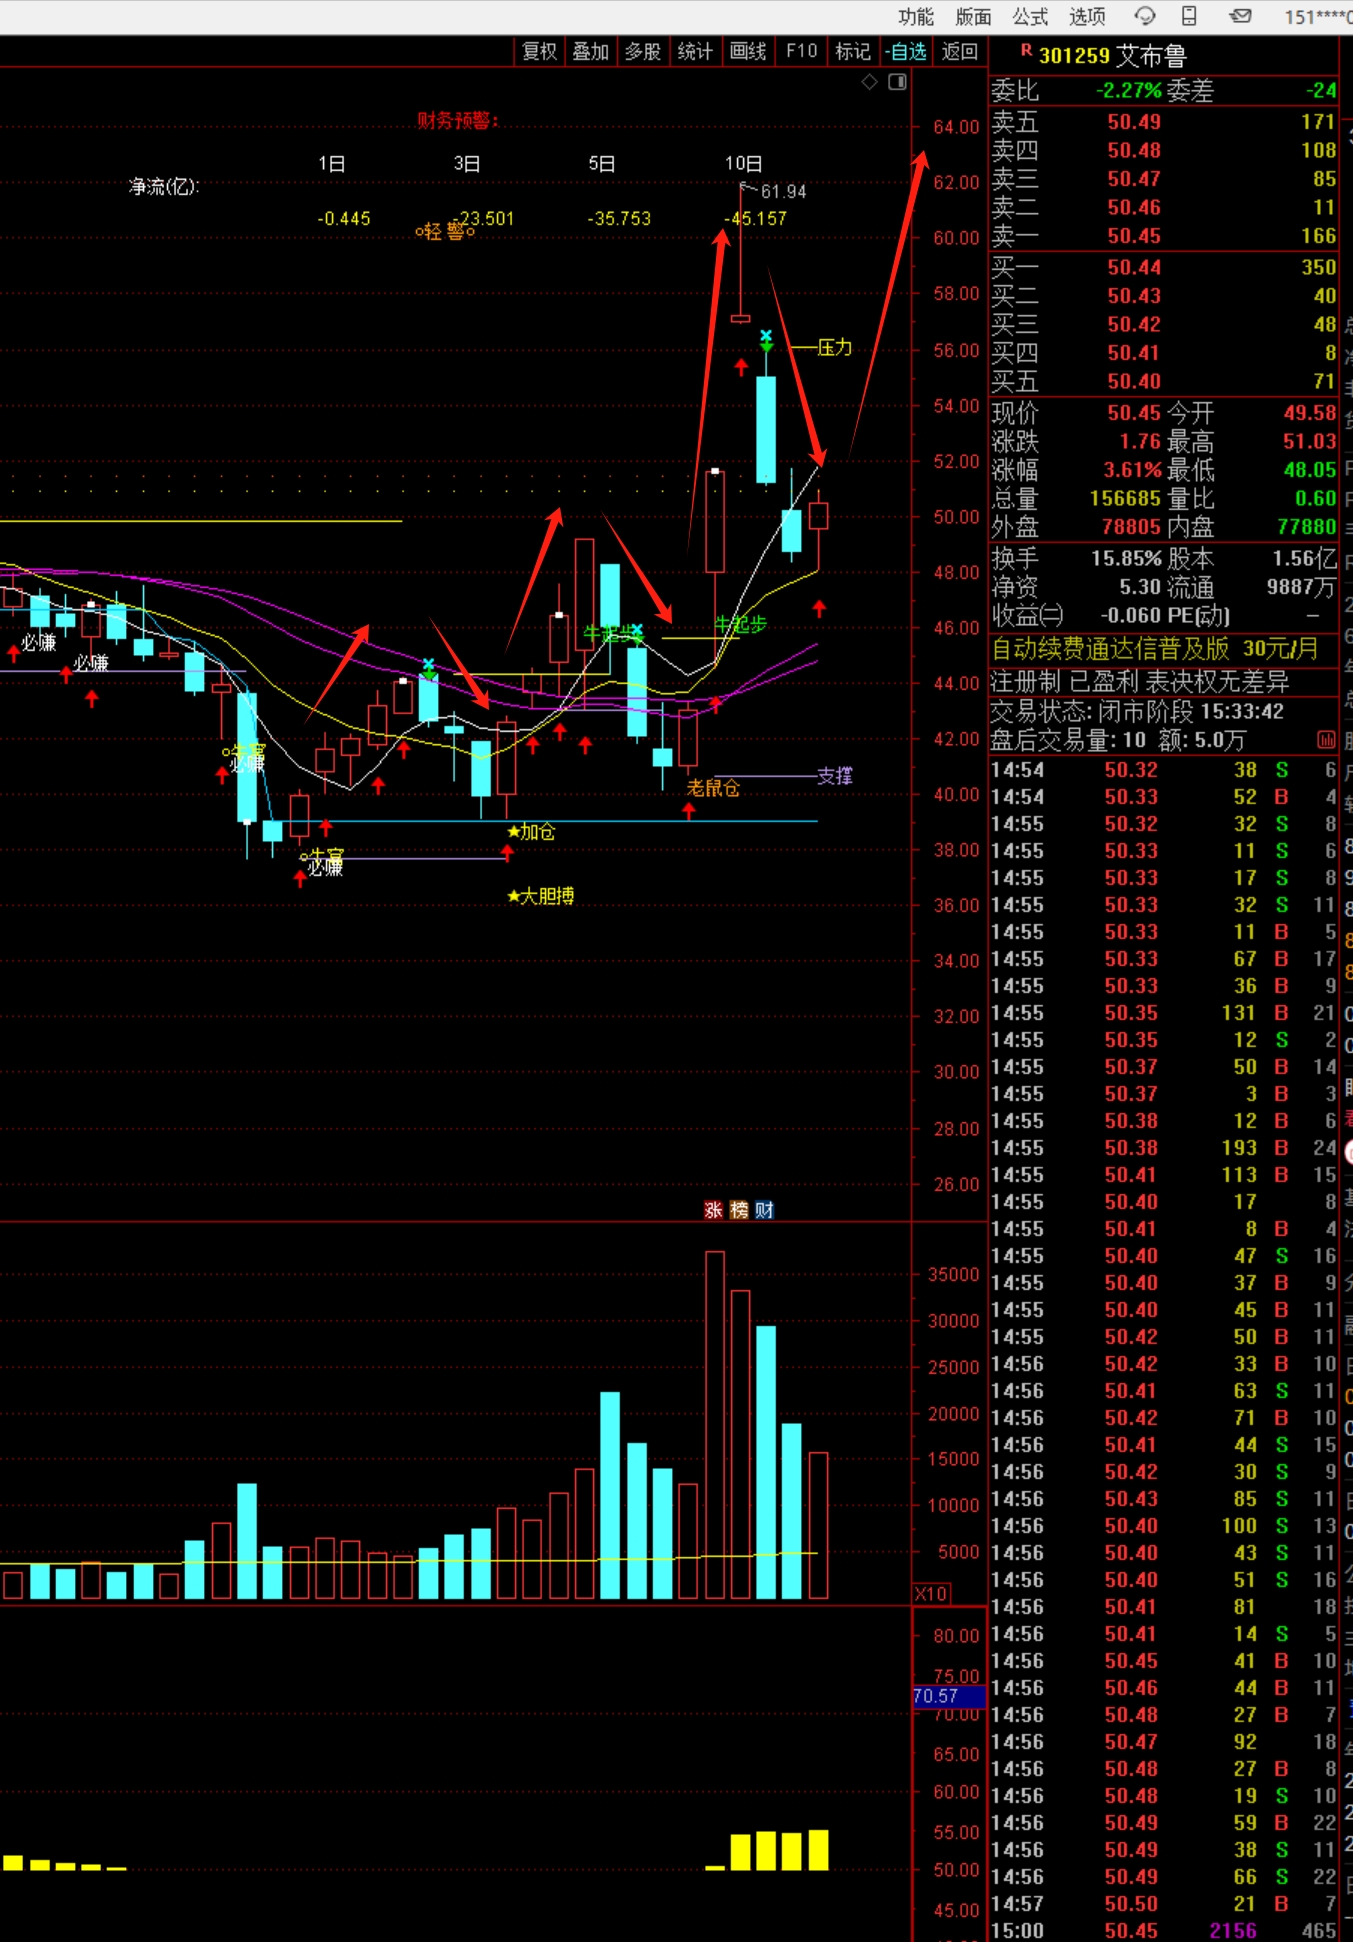Open the 功能 menu
Image resolution: width=1353 pixels, height=1942 pixels.
click(915, 16)
